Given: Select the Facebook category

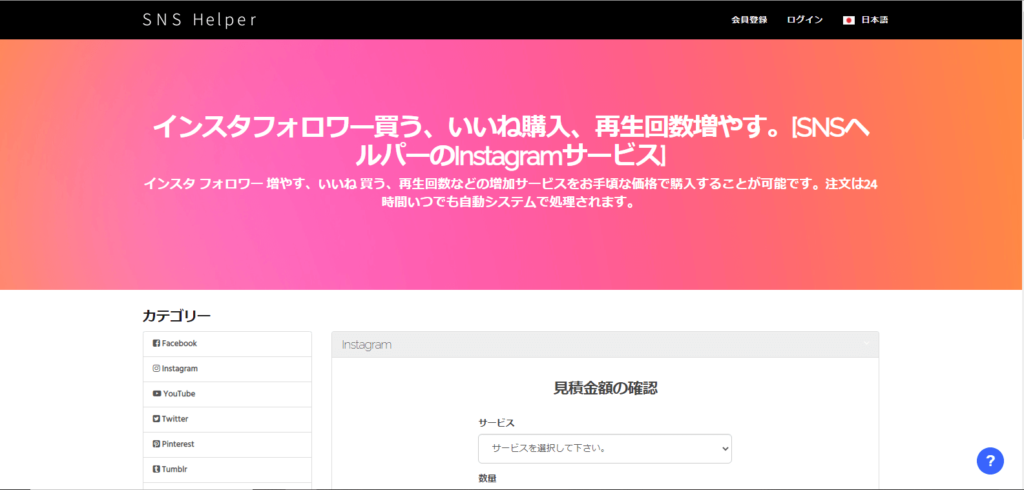Looking at the screenshot, I should tap(227, 344).
